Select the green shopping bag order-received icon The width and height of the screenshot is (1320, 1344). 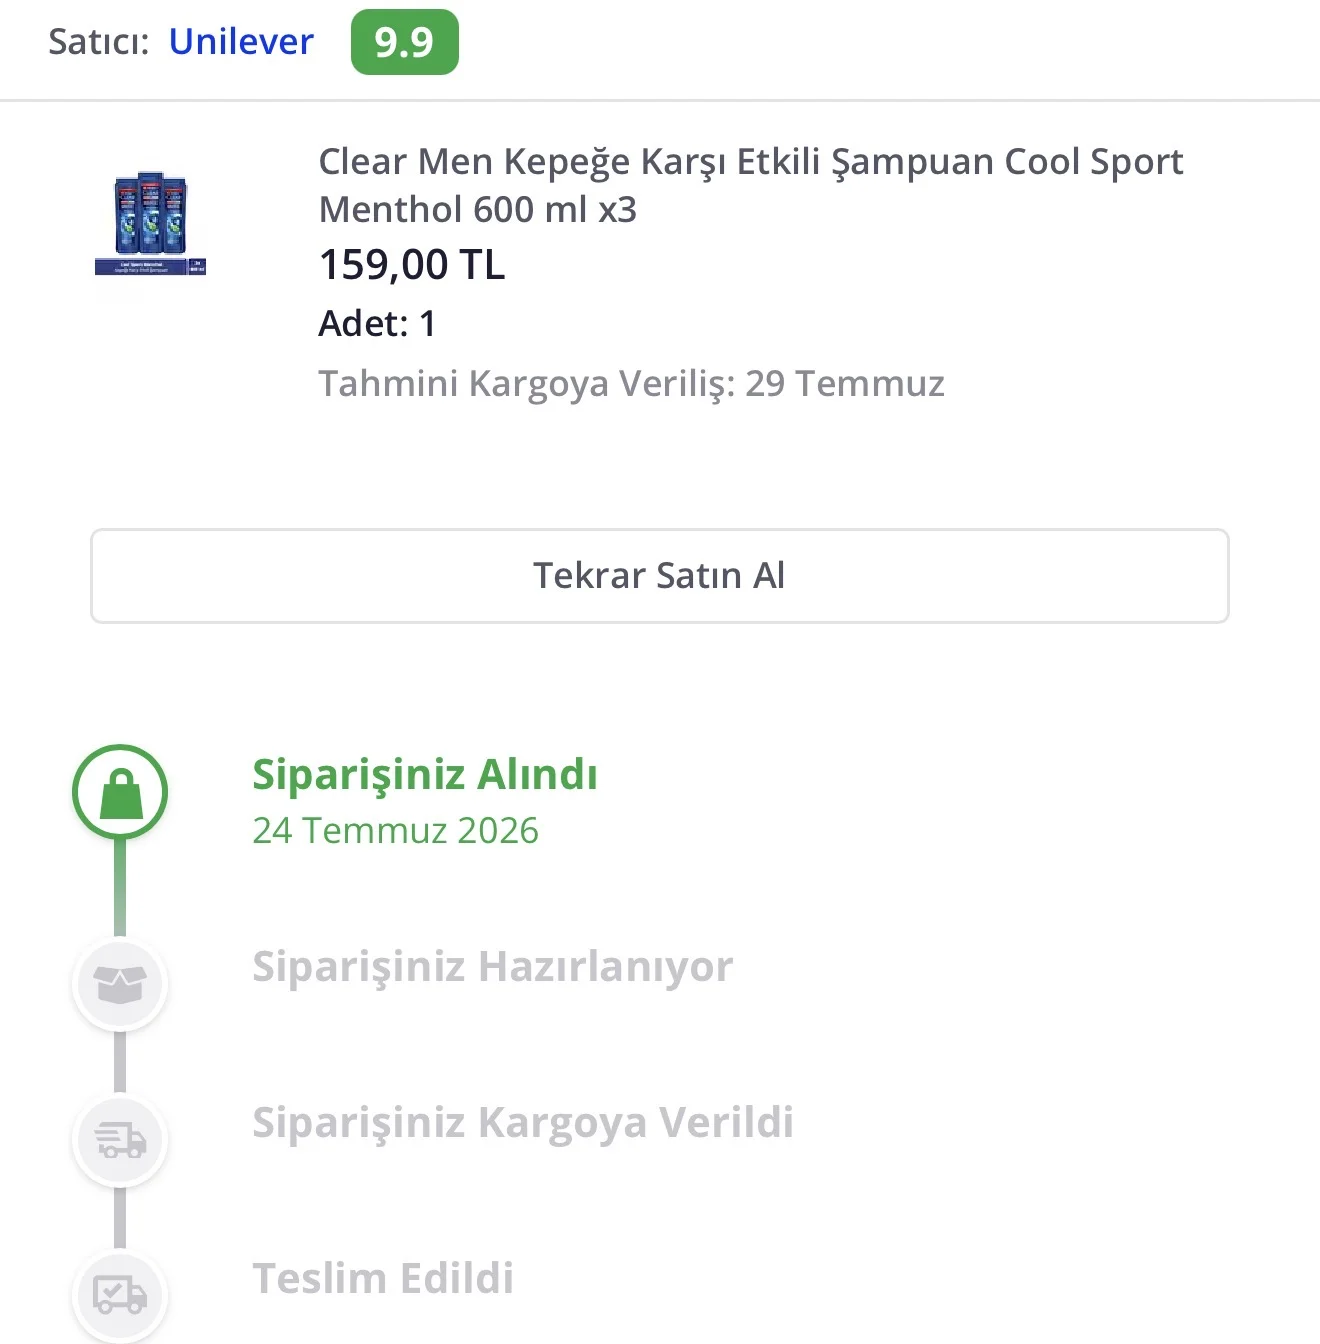120,792
